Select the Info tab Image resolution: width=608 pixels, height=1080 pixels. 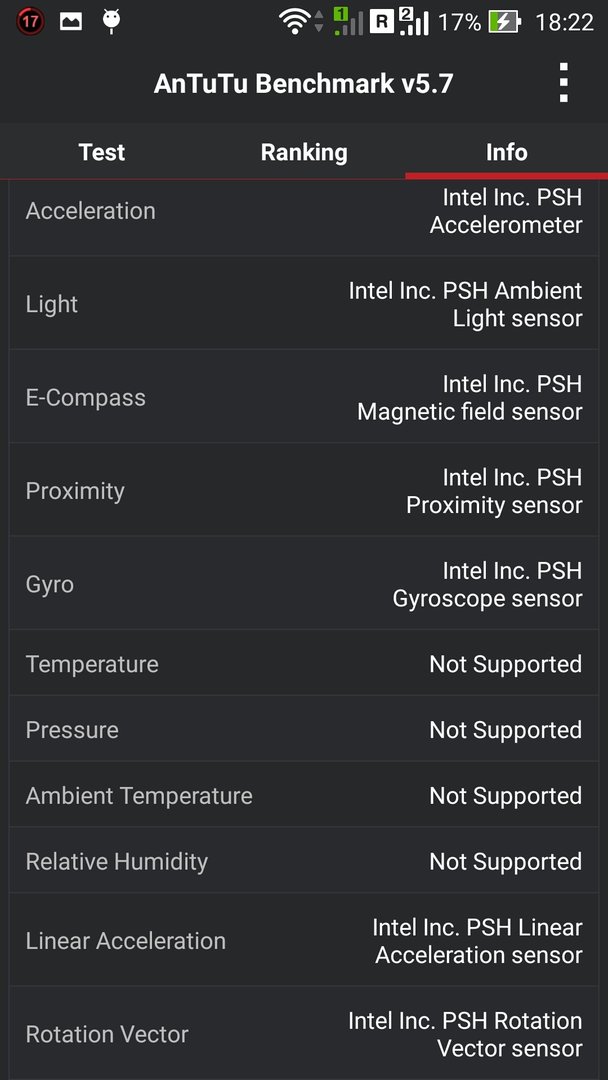click(506, 152)
